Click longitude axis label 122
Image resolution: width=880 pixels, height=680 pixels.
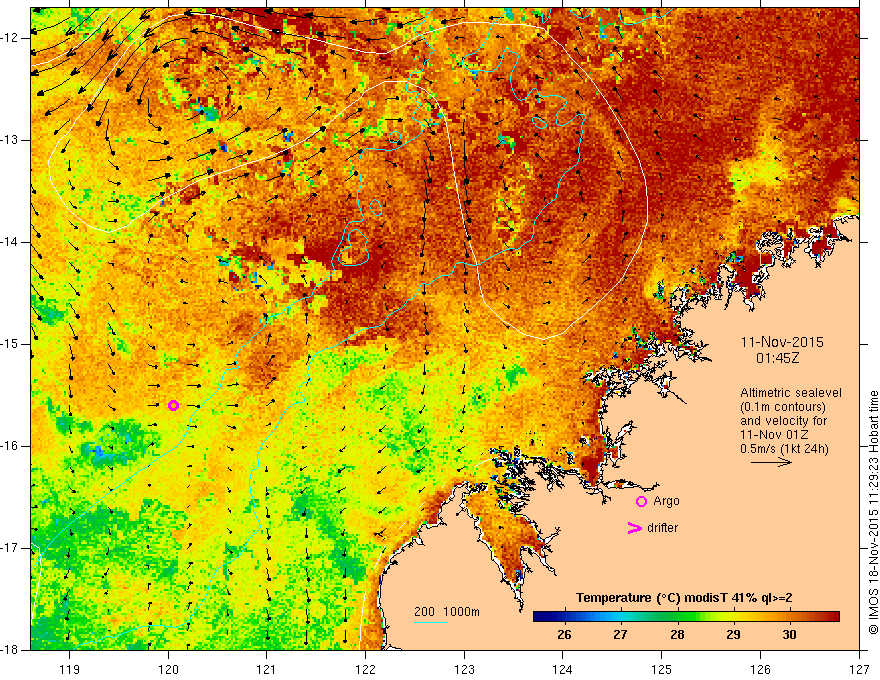coord(365,669)
